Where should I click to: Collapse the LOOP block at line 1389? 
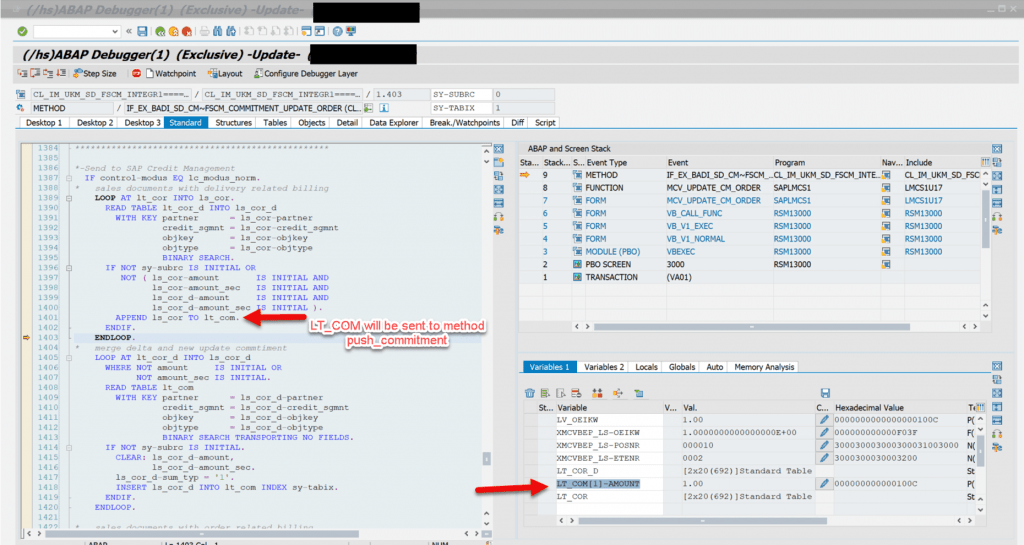tap(69, 198)
